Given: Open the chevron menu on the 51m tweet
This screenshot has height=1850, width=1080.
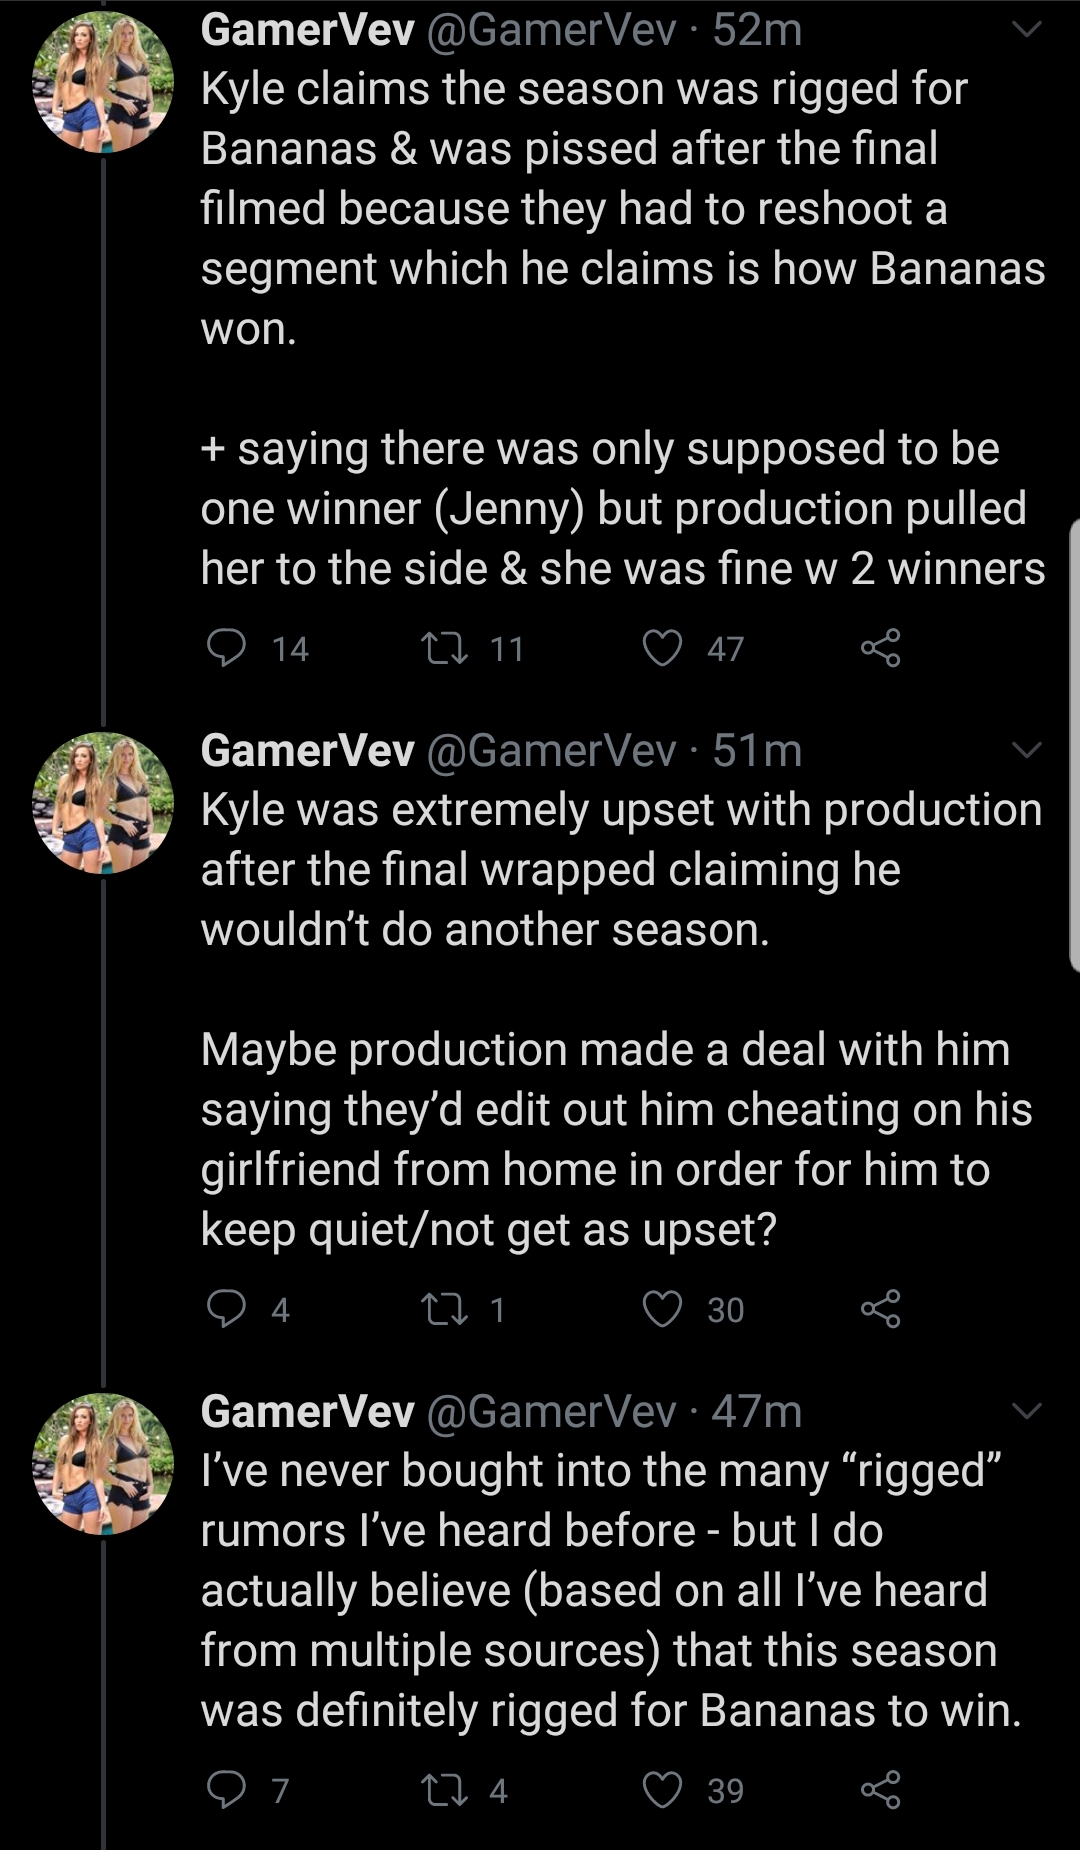Looking at the screenshot, I should coord(1027,750).
